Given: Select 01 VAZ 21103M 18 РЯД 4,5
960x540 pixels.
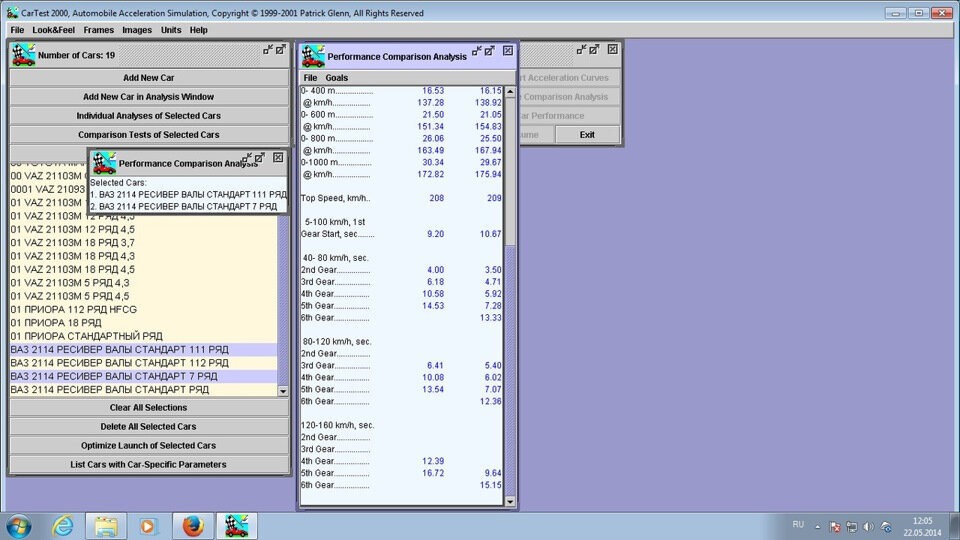Looking at the screenshot, I should coord(143,269).
